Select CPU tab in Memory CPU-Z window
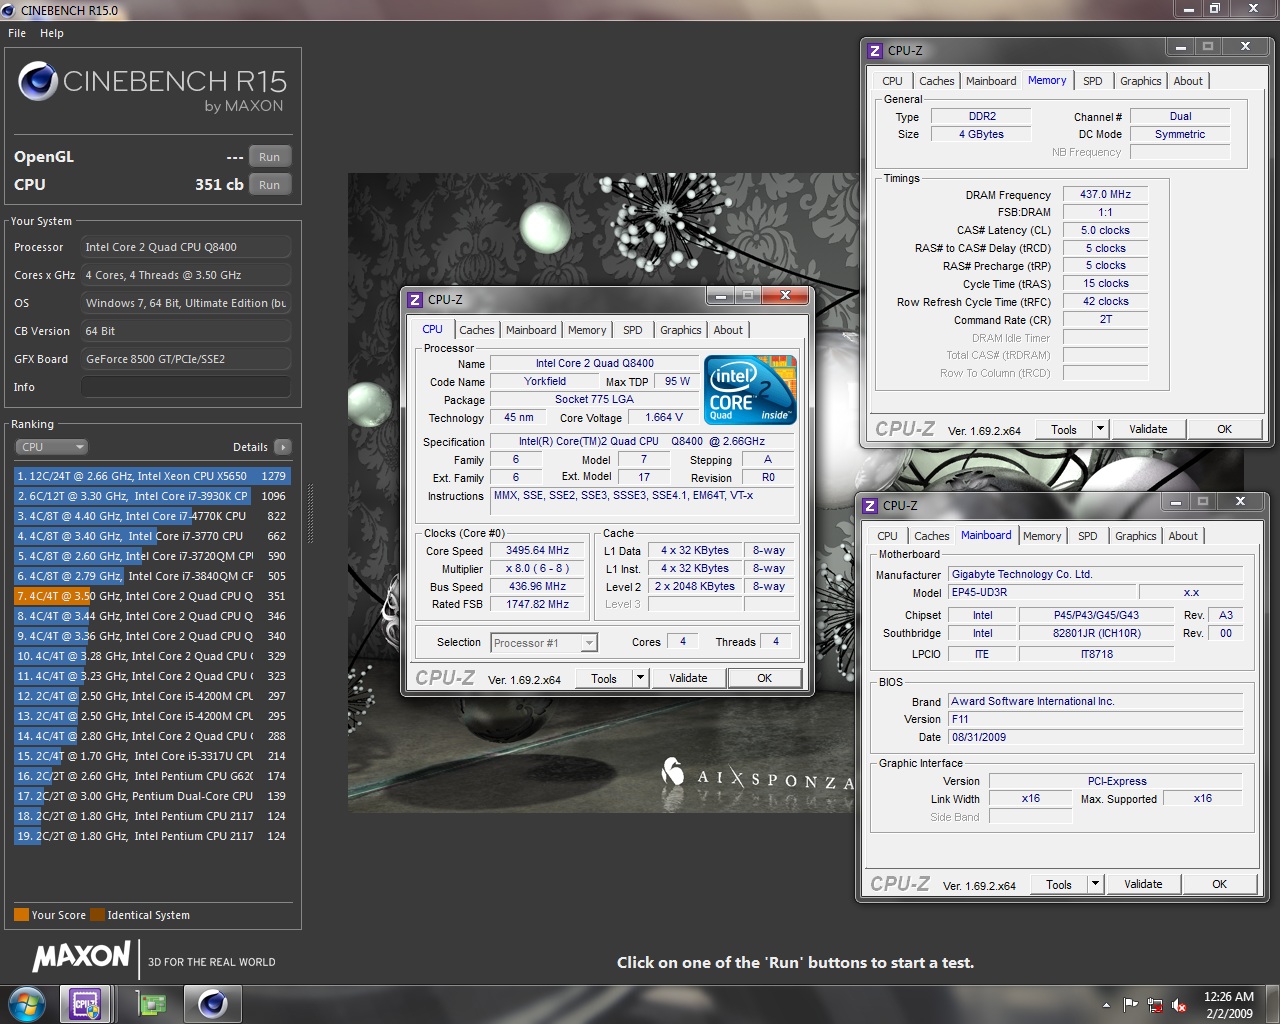 coord(892,81)
